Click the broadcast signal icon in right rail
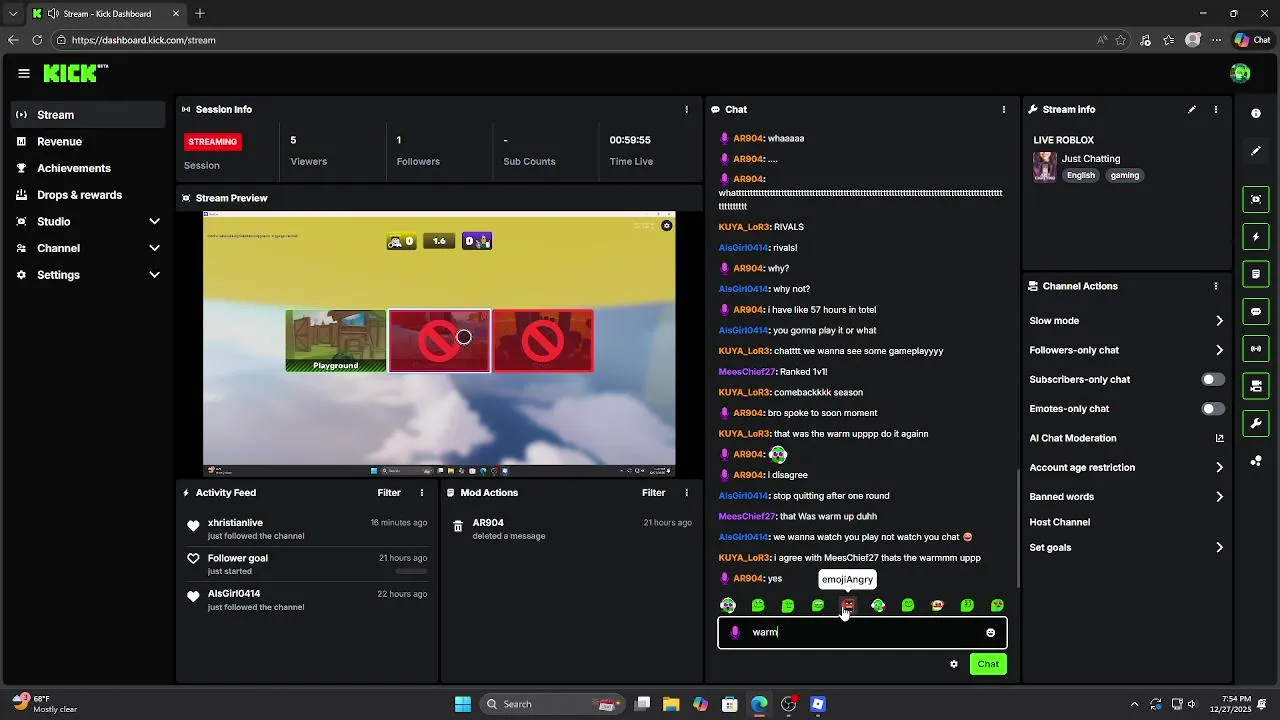 pyautogui.click(x=1256, y=349)
